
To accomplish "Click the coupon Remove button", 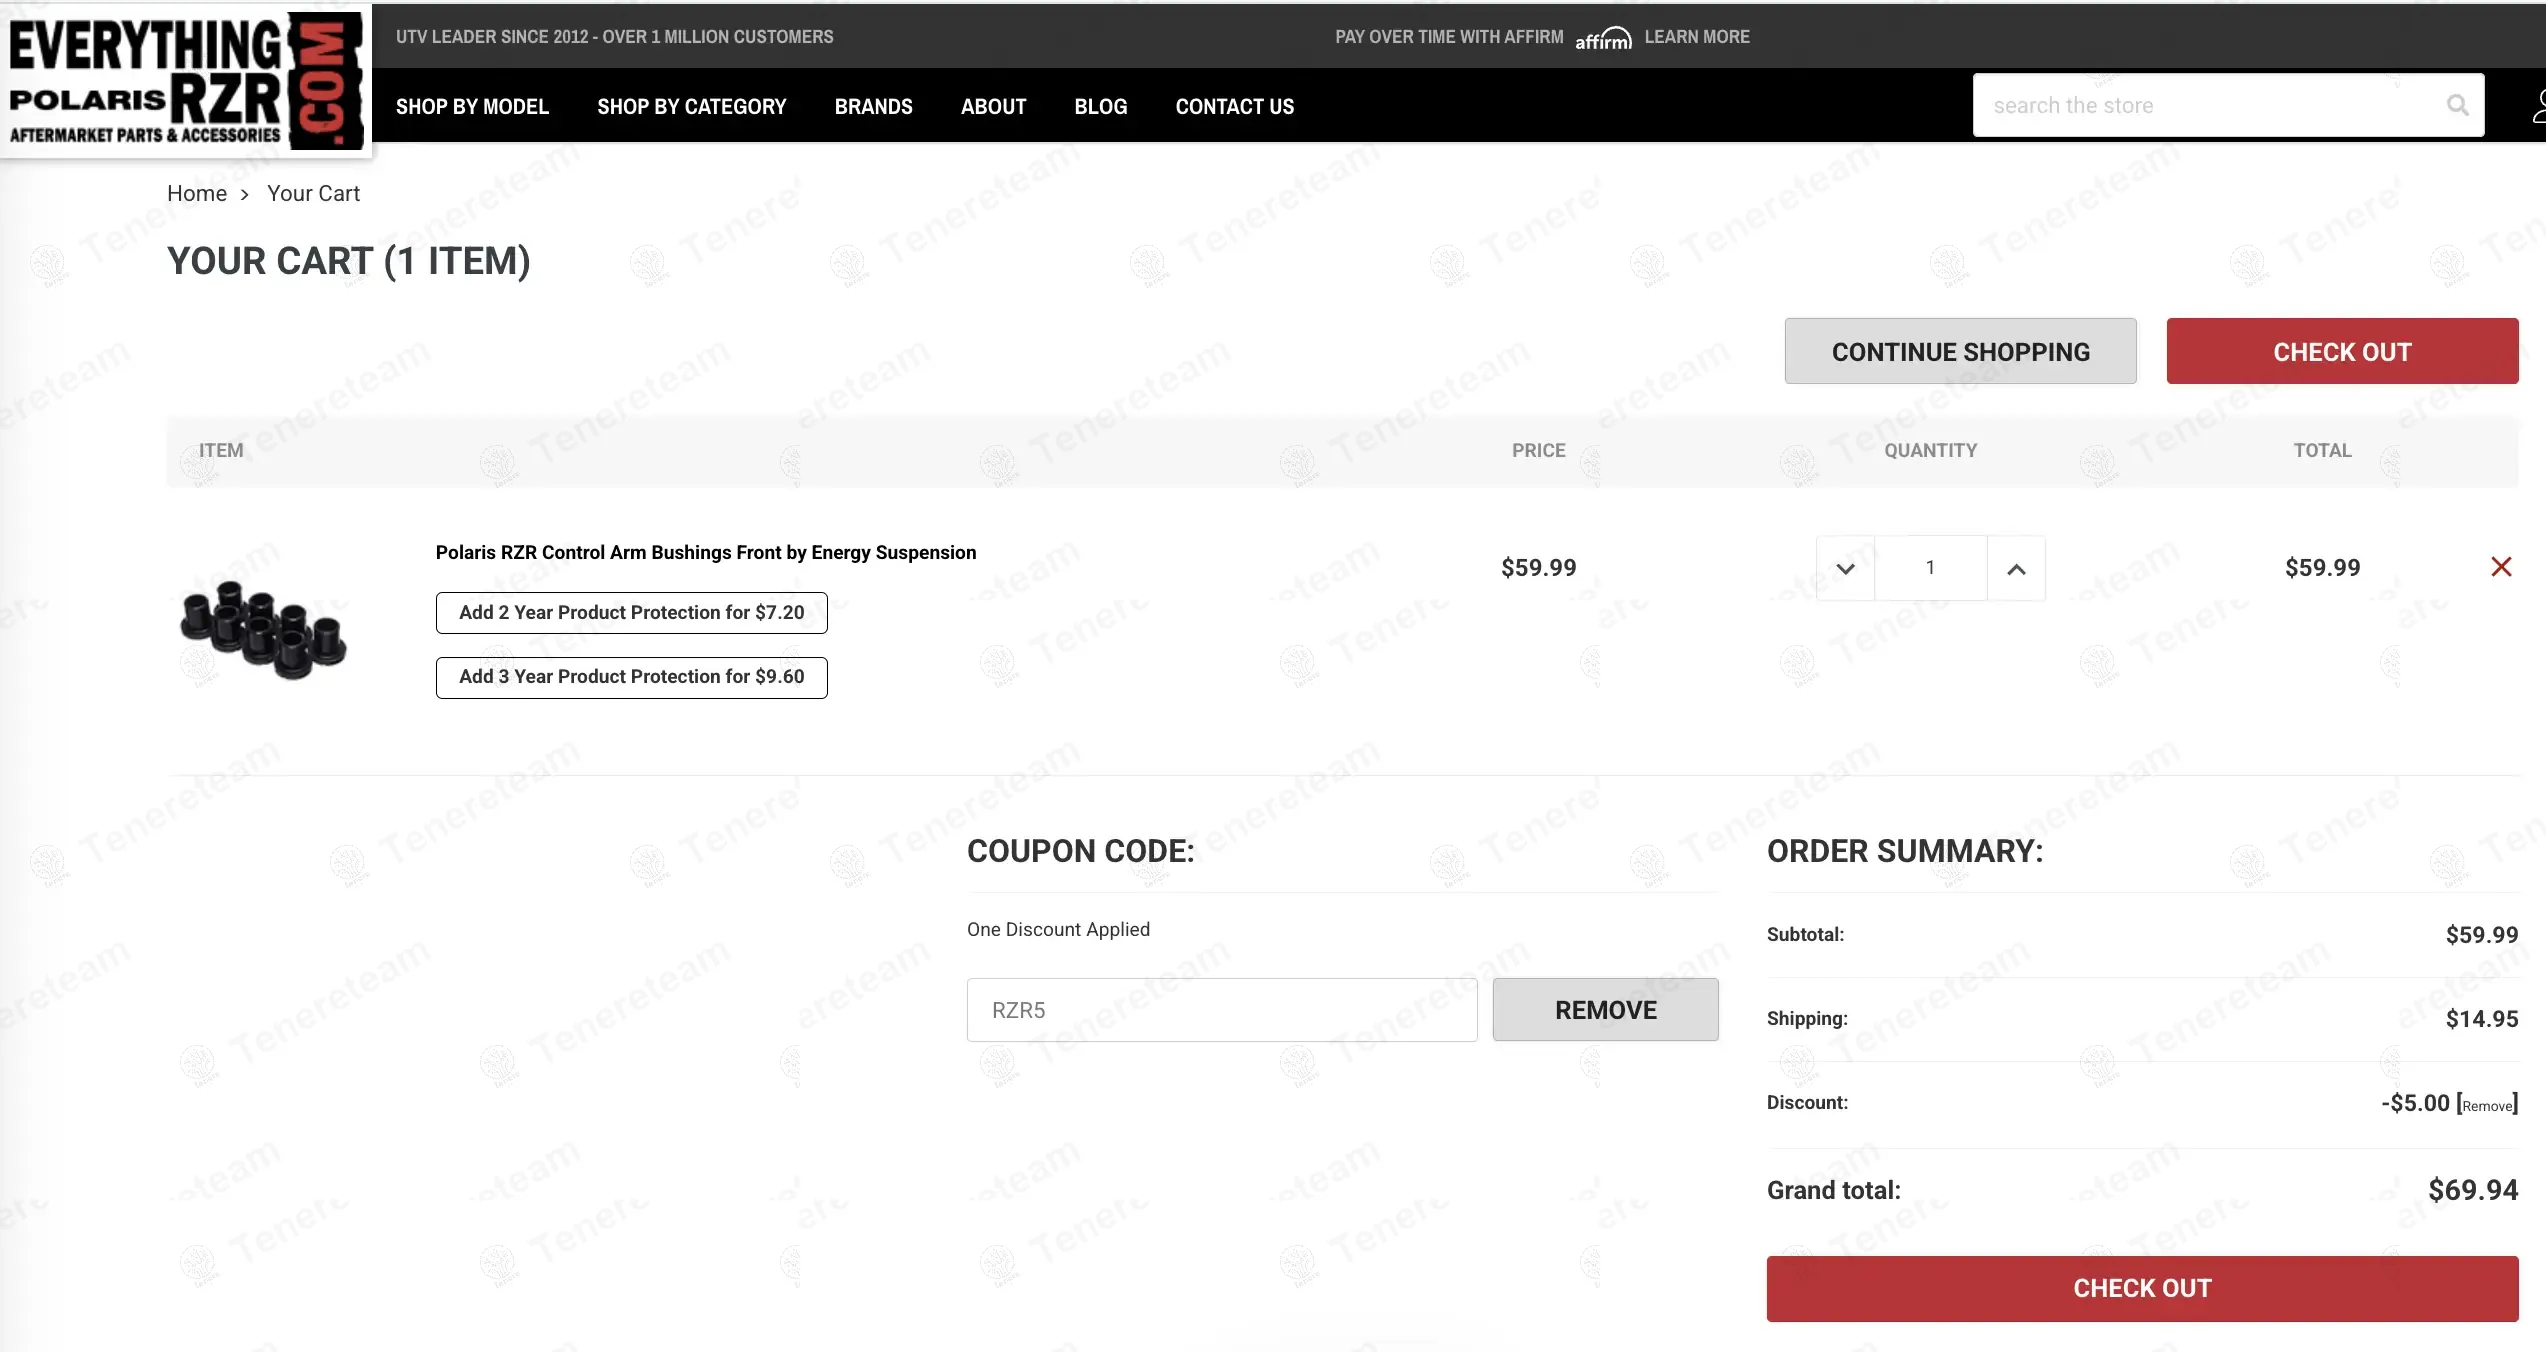I will 1605,1010.
